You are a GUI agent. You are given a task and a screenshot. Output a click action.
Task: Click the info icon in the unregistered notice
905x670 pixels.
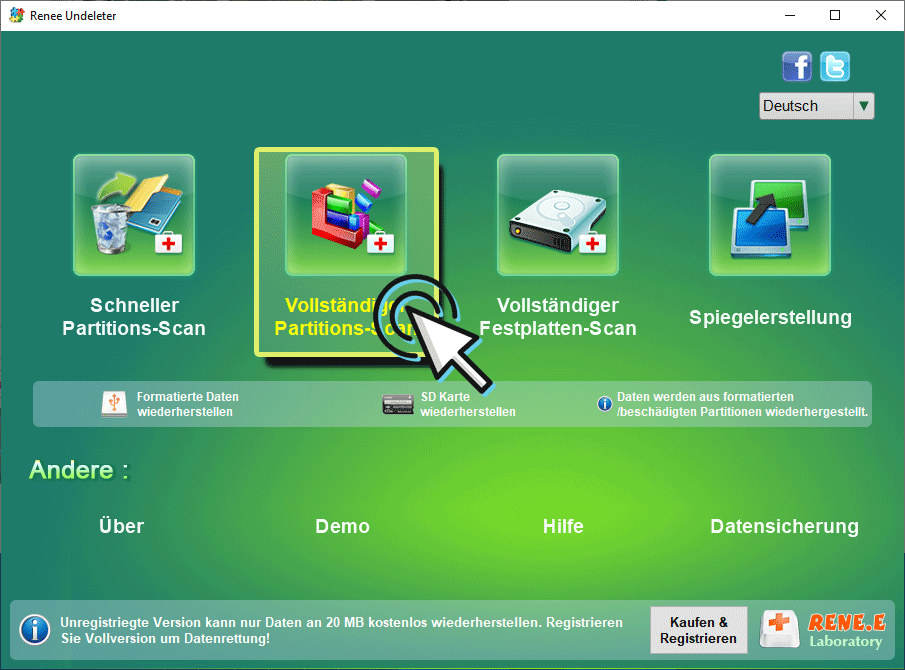click(35, 630)
